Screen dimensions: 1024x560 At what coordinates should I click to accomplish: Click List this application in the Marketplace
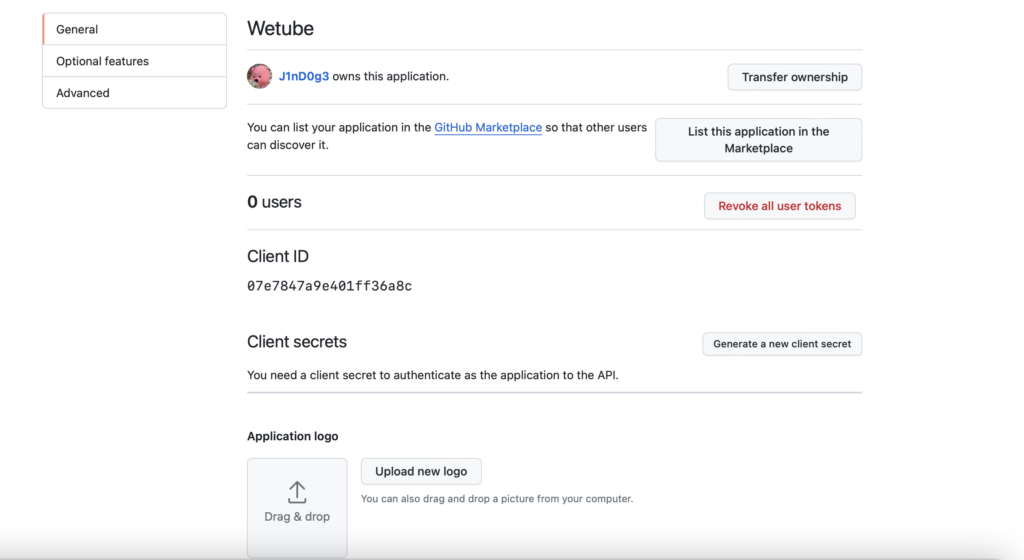coord(758,140)
